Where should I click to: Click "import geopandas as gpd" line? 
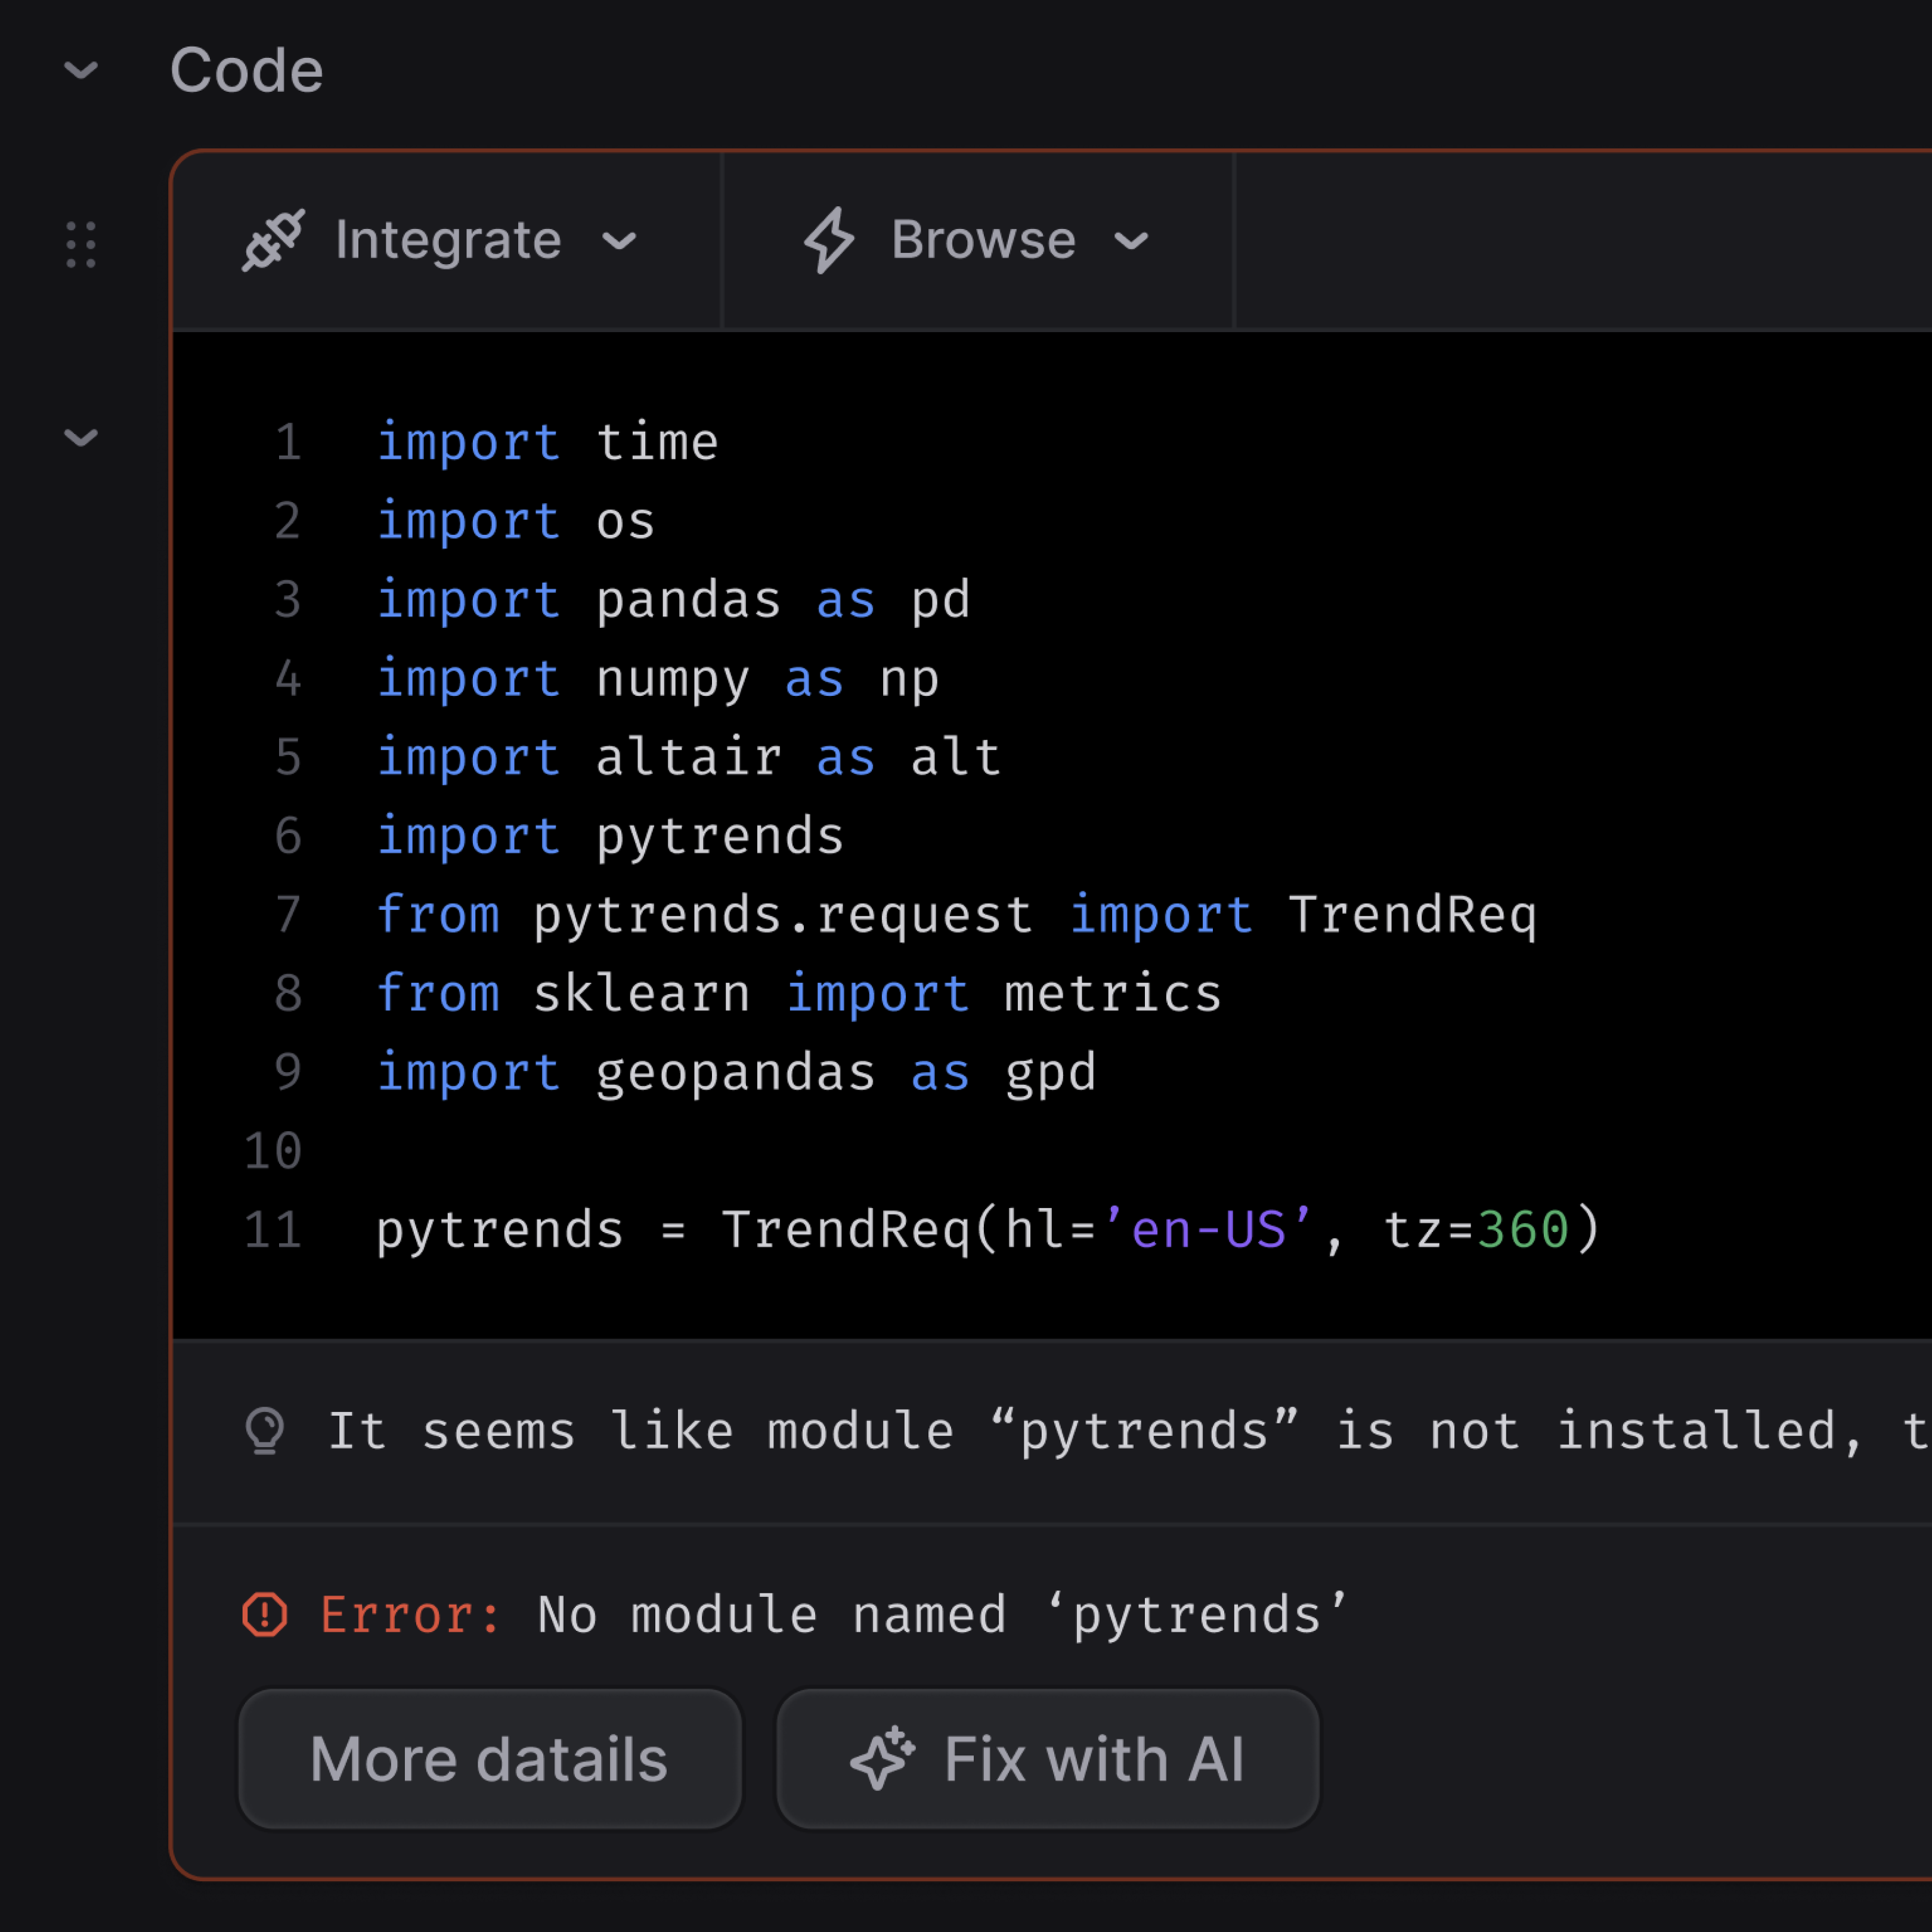(736, 1073)
